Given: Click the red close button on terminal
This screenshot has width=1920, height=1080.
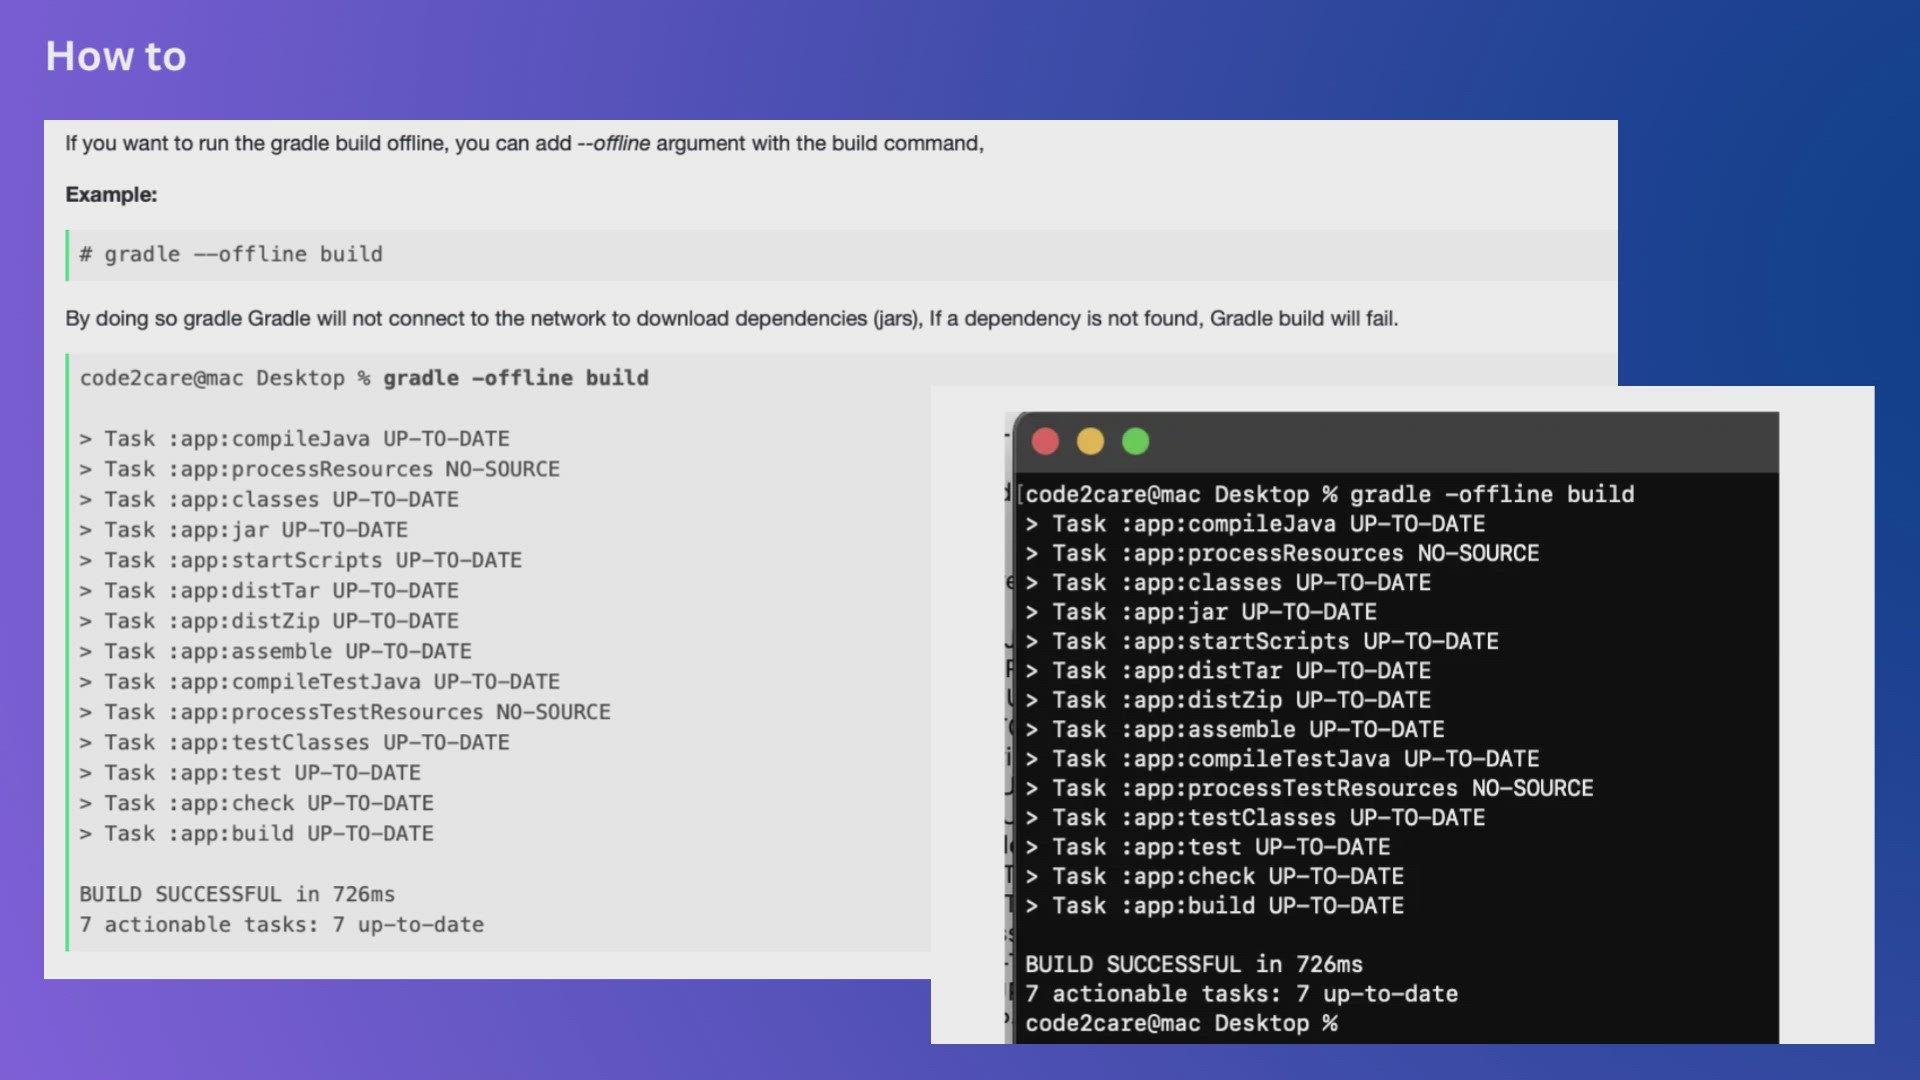Looking at the screenshot, I should [1045, 441].
